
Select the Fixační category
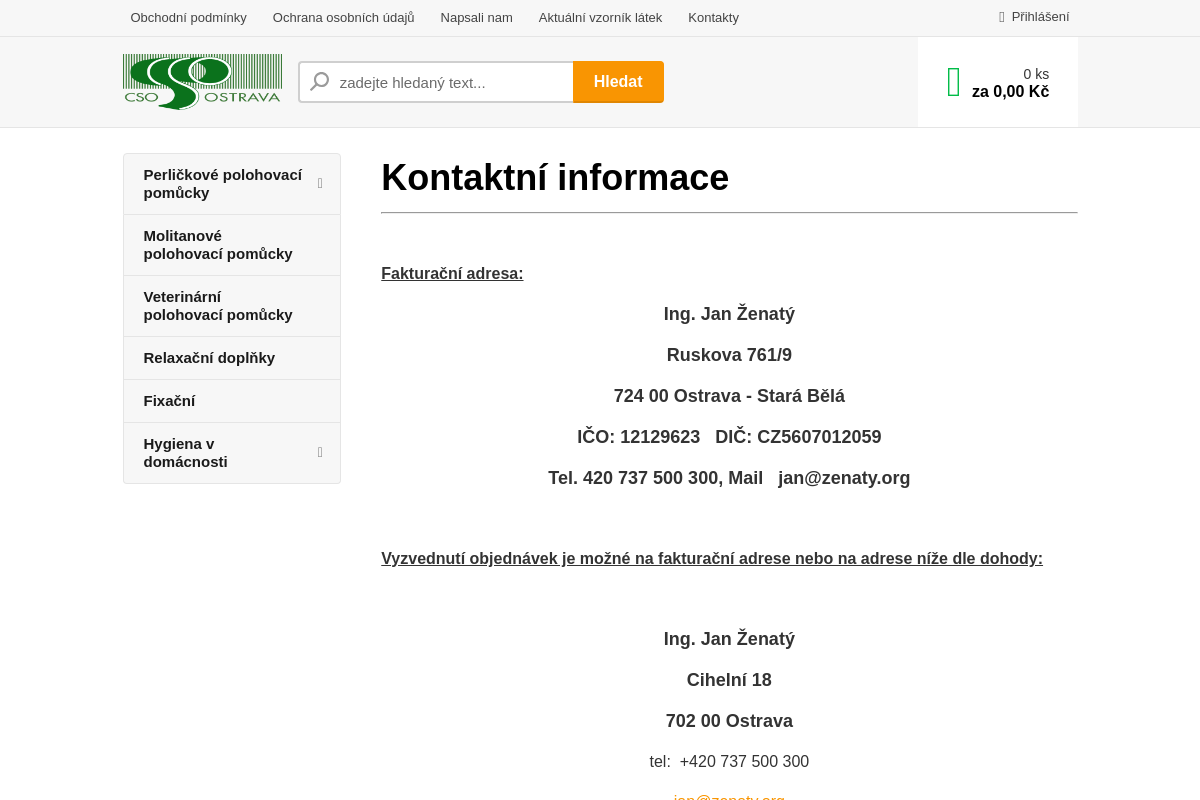[169, 400]
